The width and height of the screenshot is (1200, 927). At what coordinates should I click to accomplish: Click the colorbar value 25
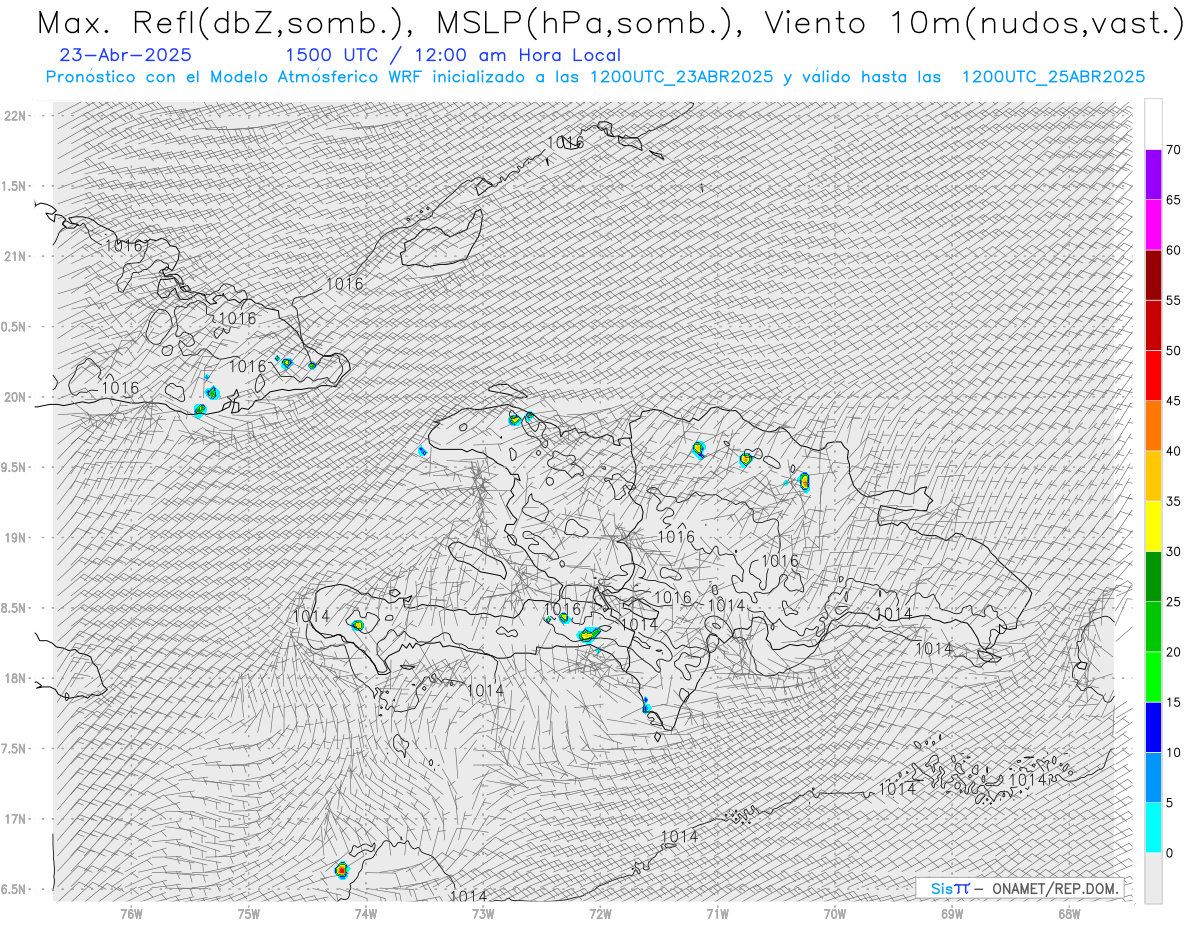[1174, 602]
